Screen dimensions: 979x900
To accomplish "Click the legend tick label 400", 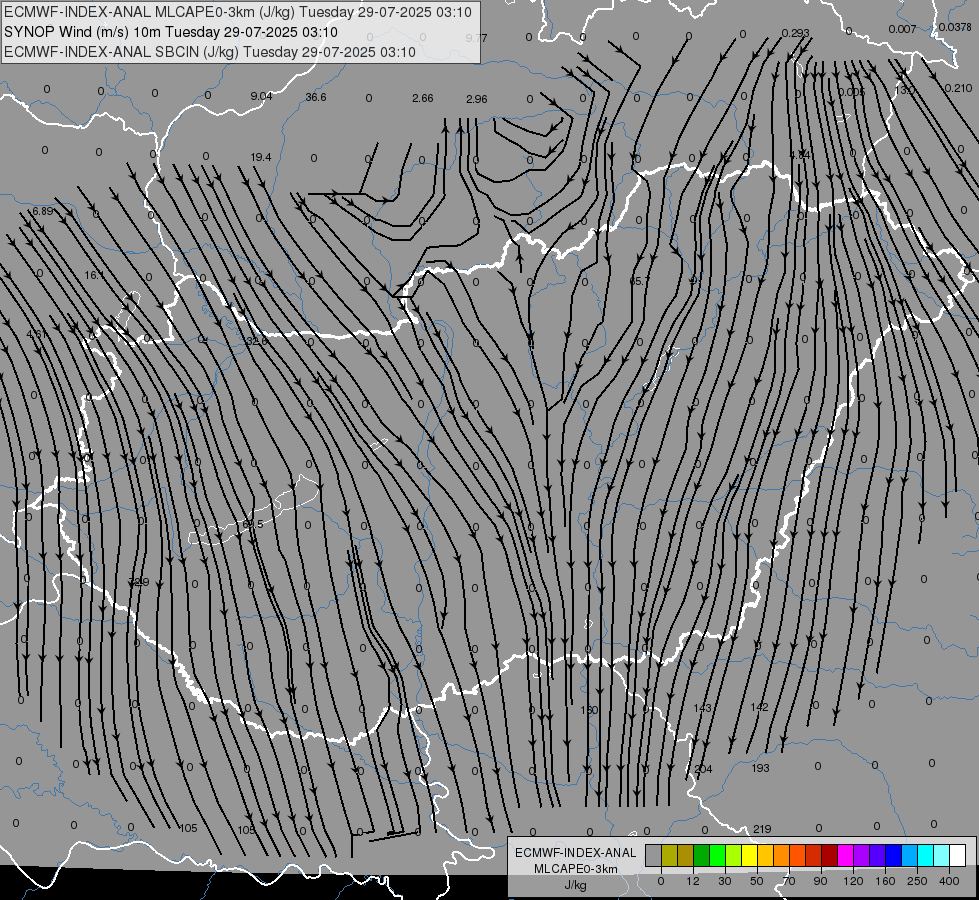I will [949, 881].
